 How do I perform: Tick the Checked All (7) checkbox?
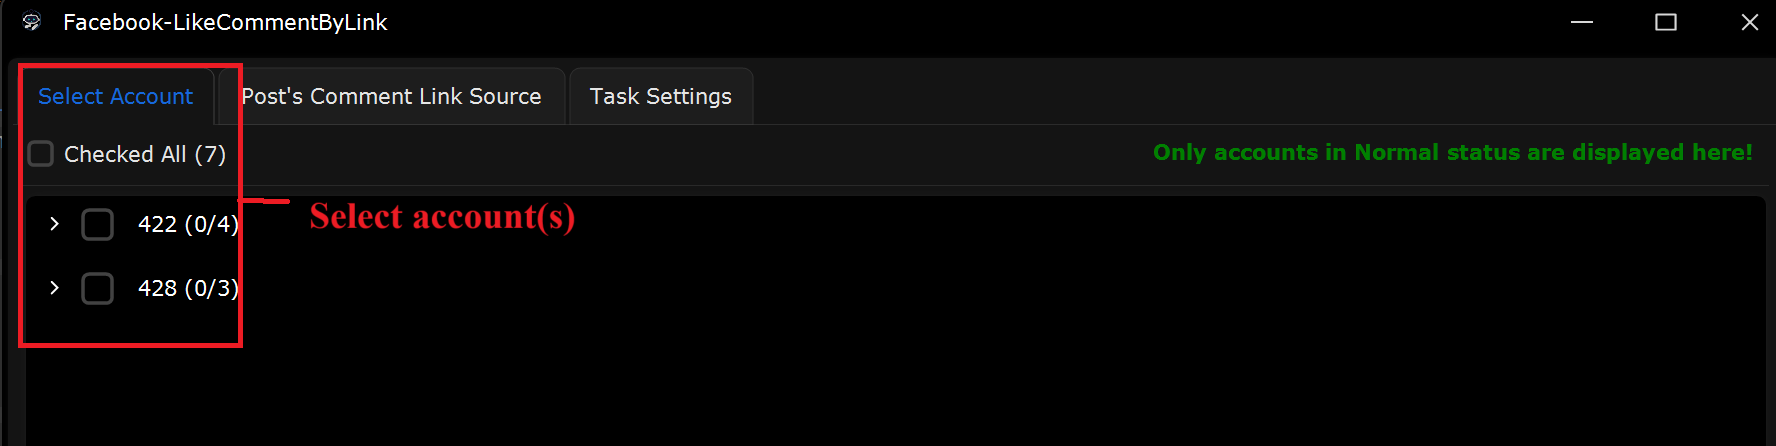pyautogui.click(x=41, y=154)
